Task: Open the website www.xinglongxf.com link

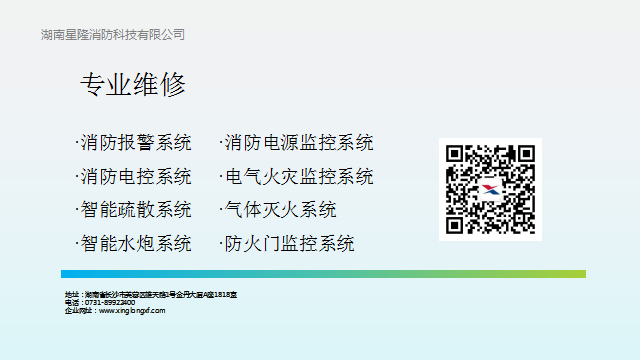Action: pos(132,311)
